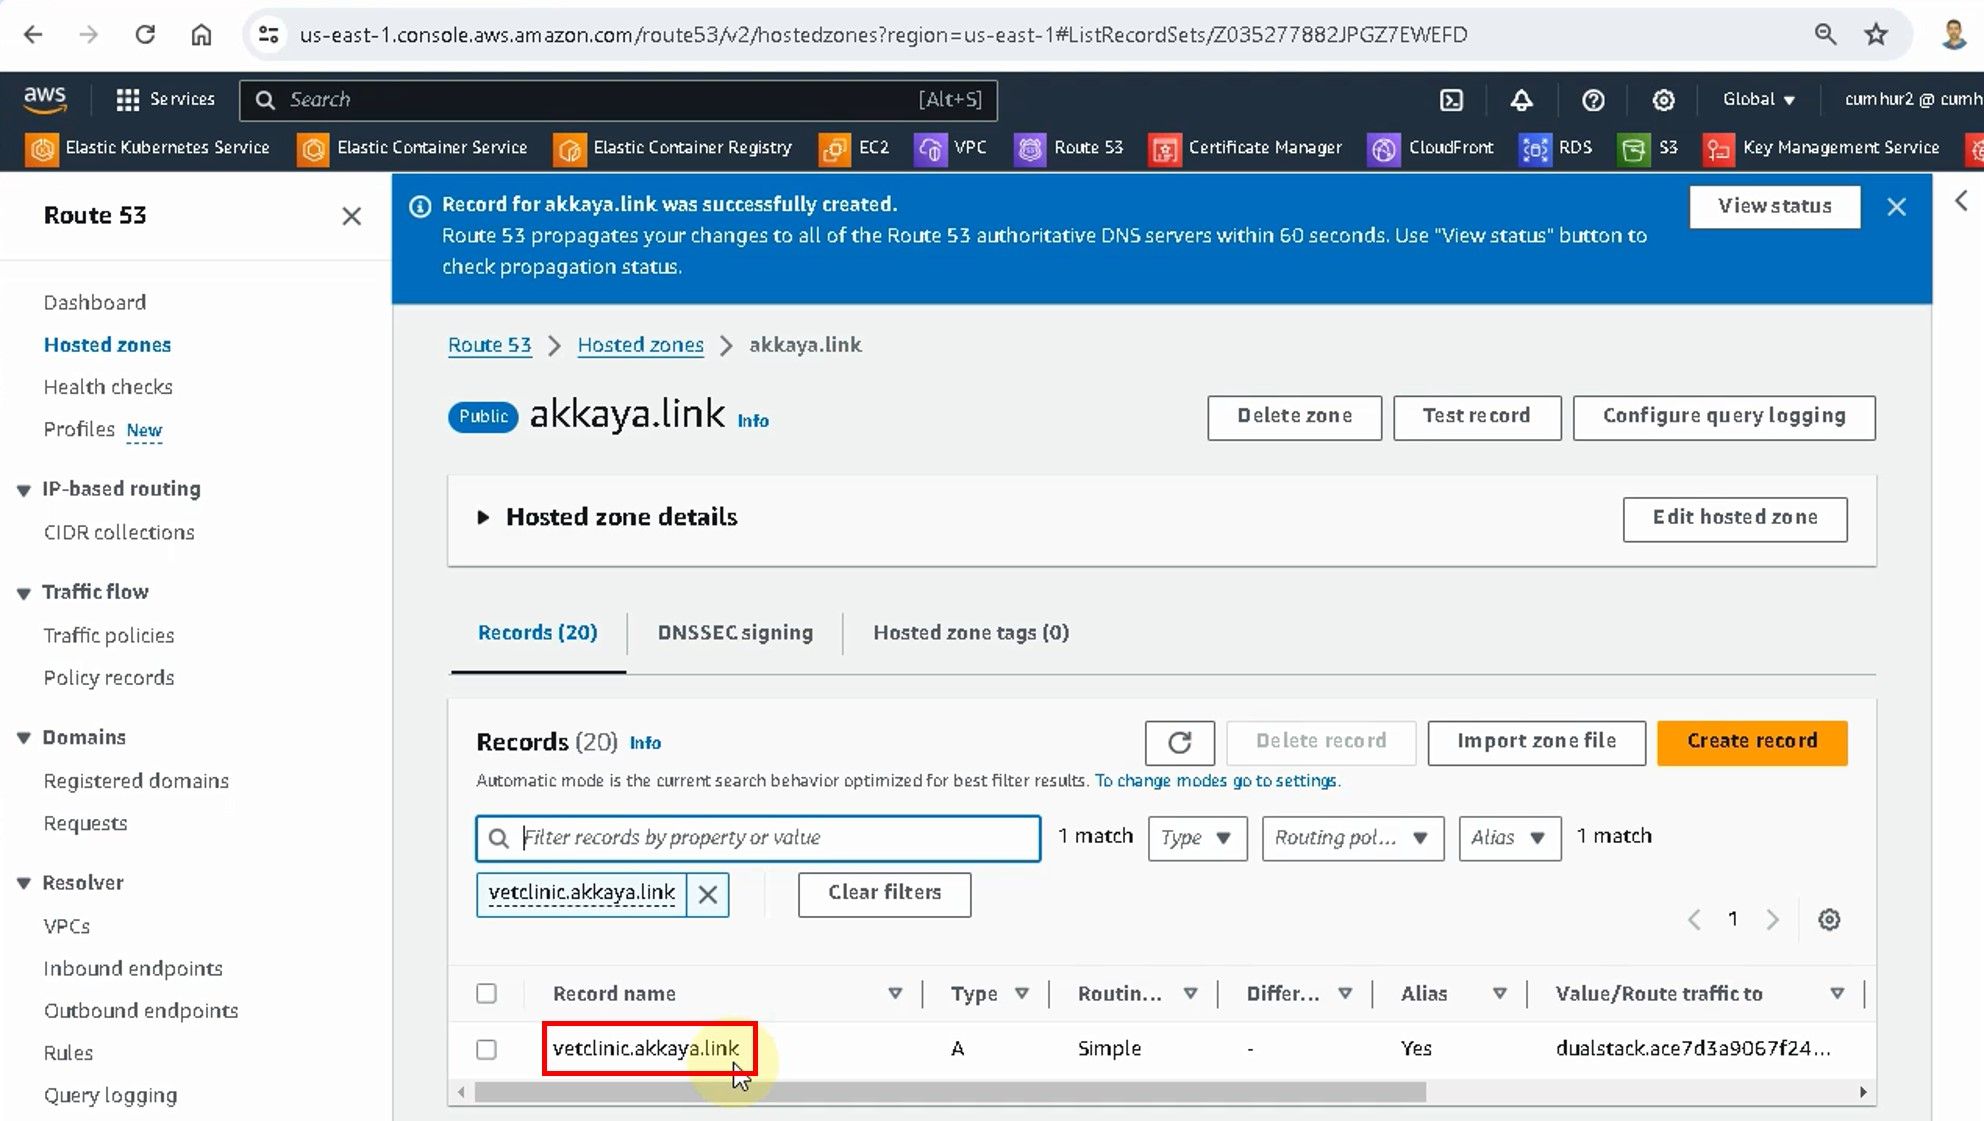Click the Create record button
The image size is (1984, 1121).
click(x=1751, y=742)
